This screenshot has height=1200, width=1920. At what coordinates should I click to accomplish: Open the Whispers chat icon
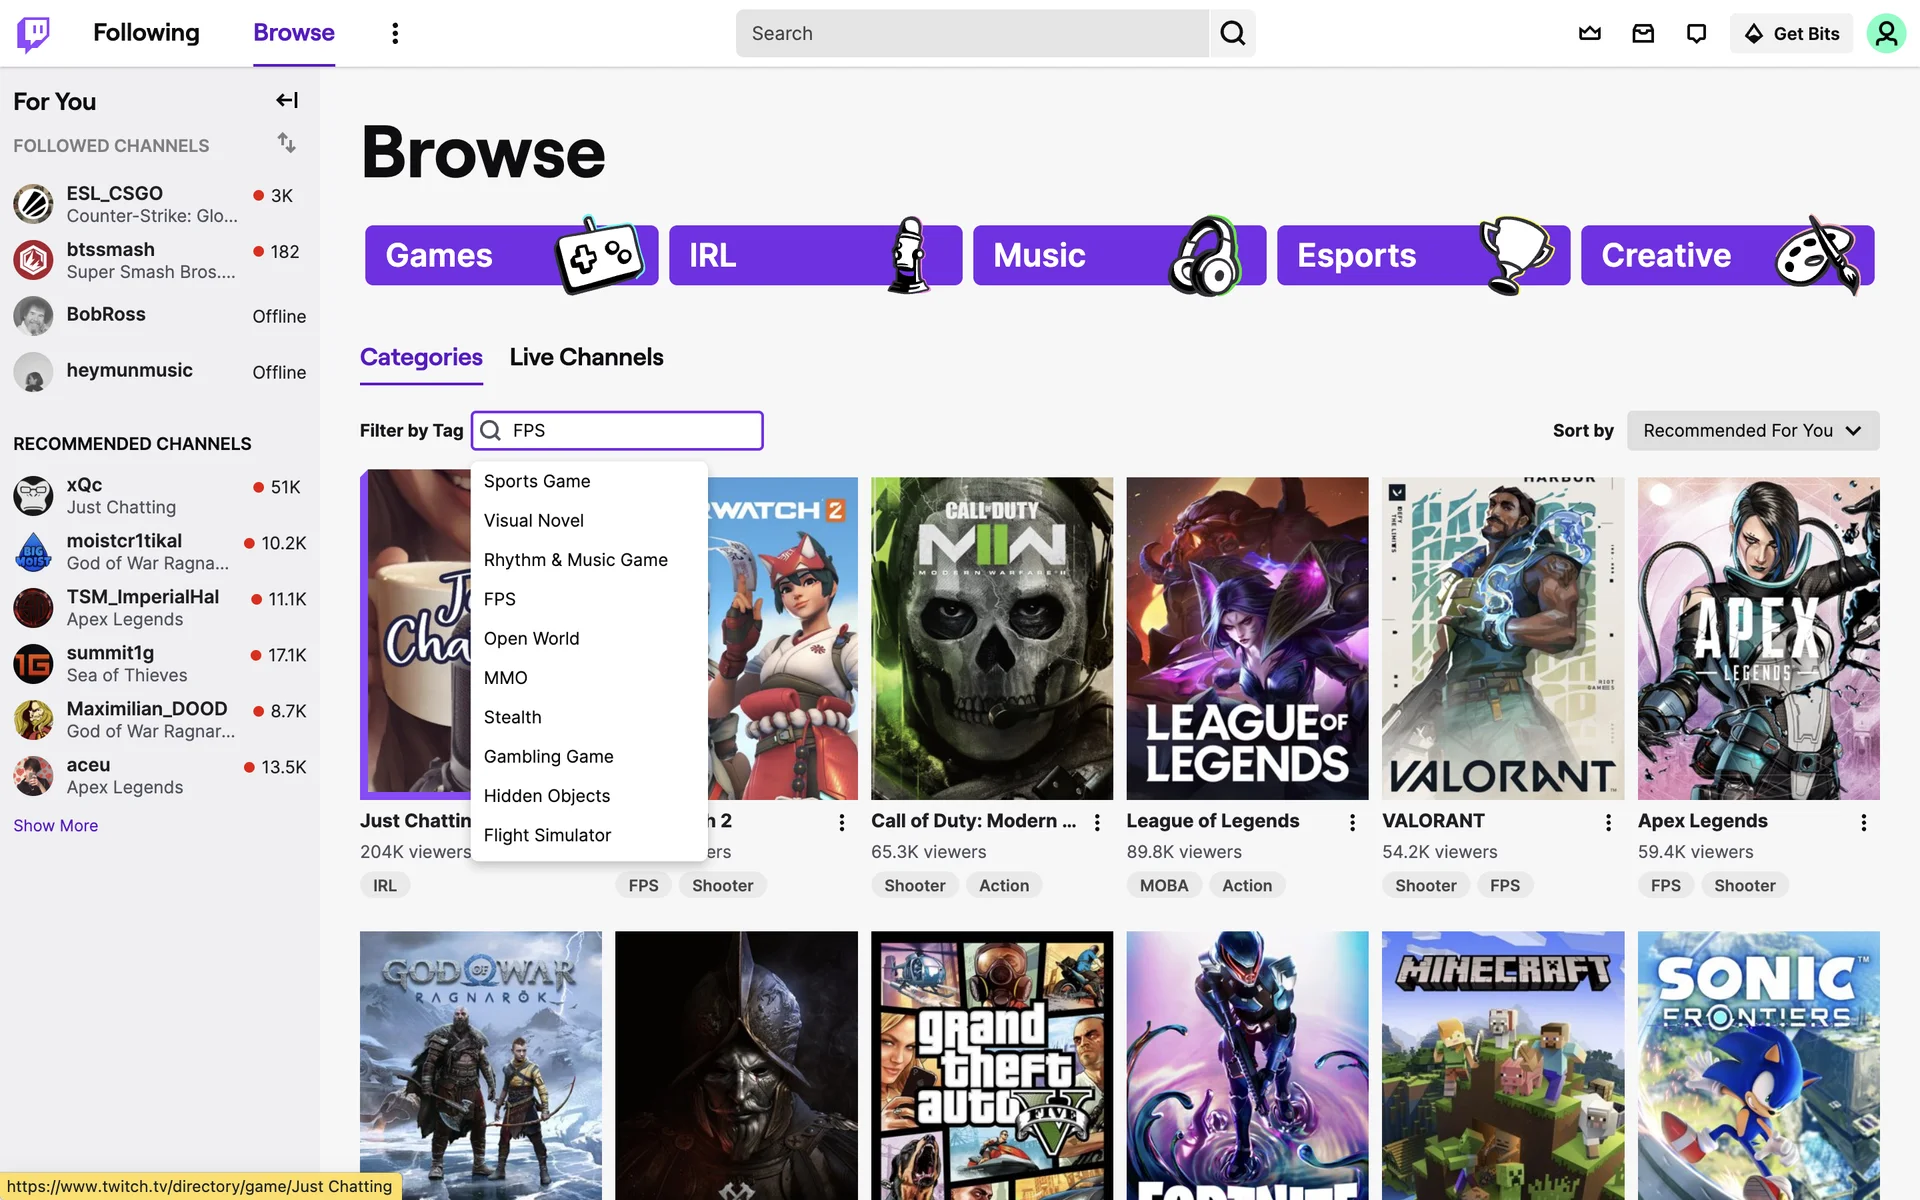1696,33
